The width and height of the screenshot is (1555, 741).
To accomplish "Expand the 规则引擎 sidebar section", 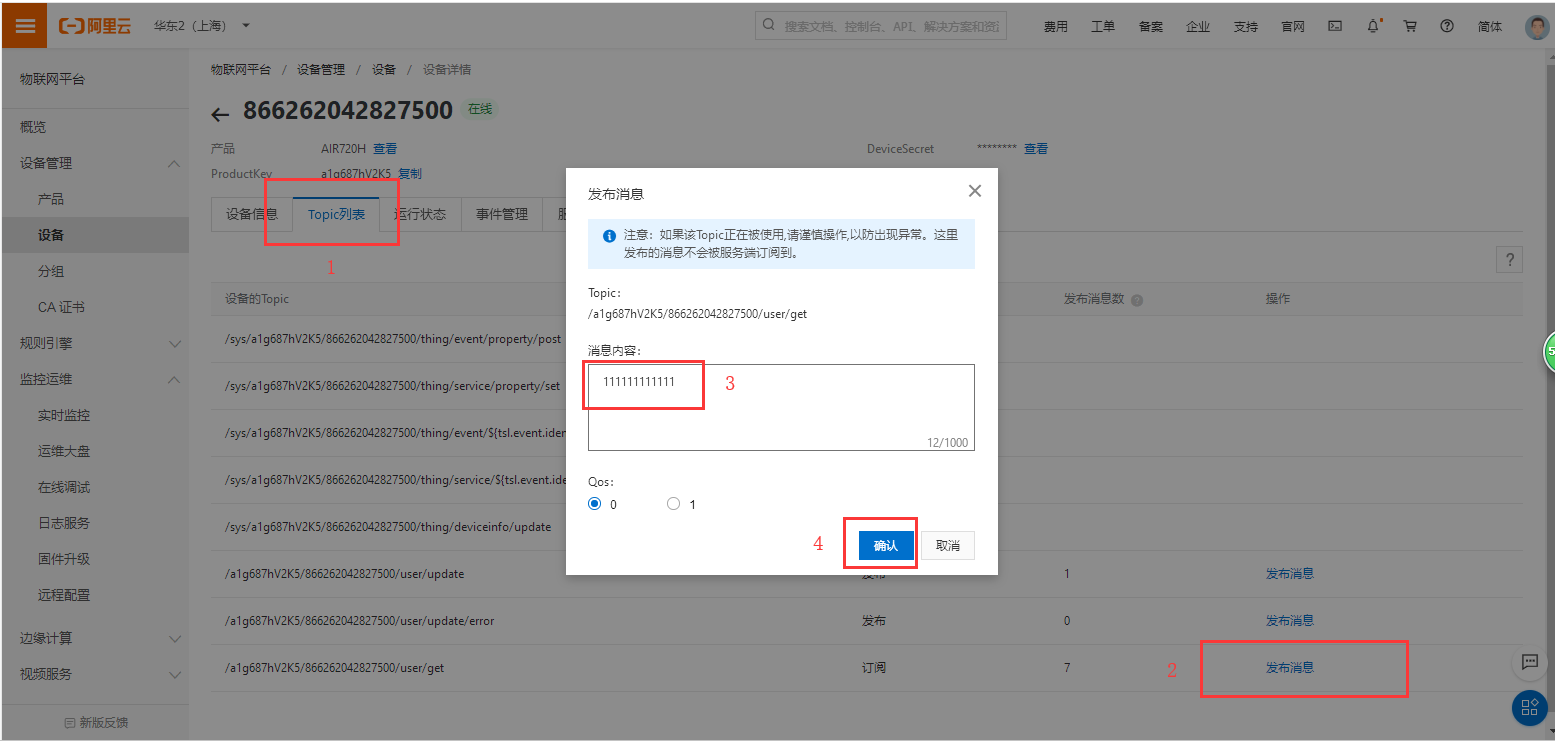I will [174, 344].
